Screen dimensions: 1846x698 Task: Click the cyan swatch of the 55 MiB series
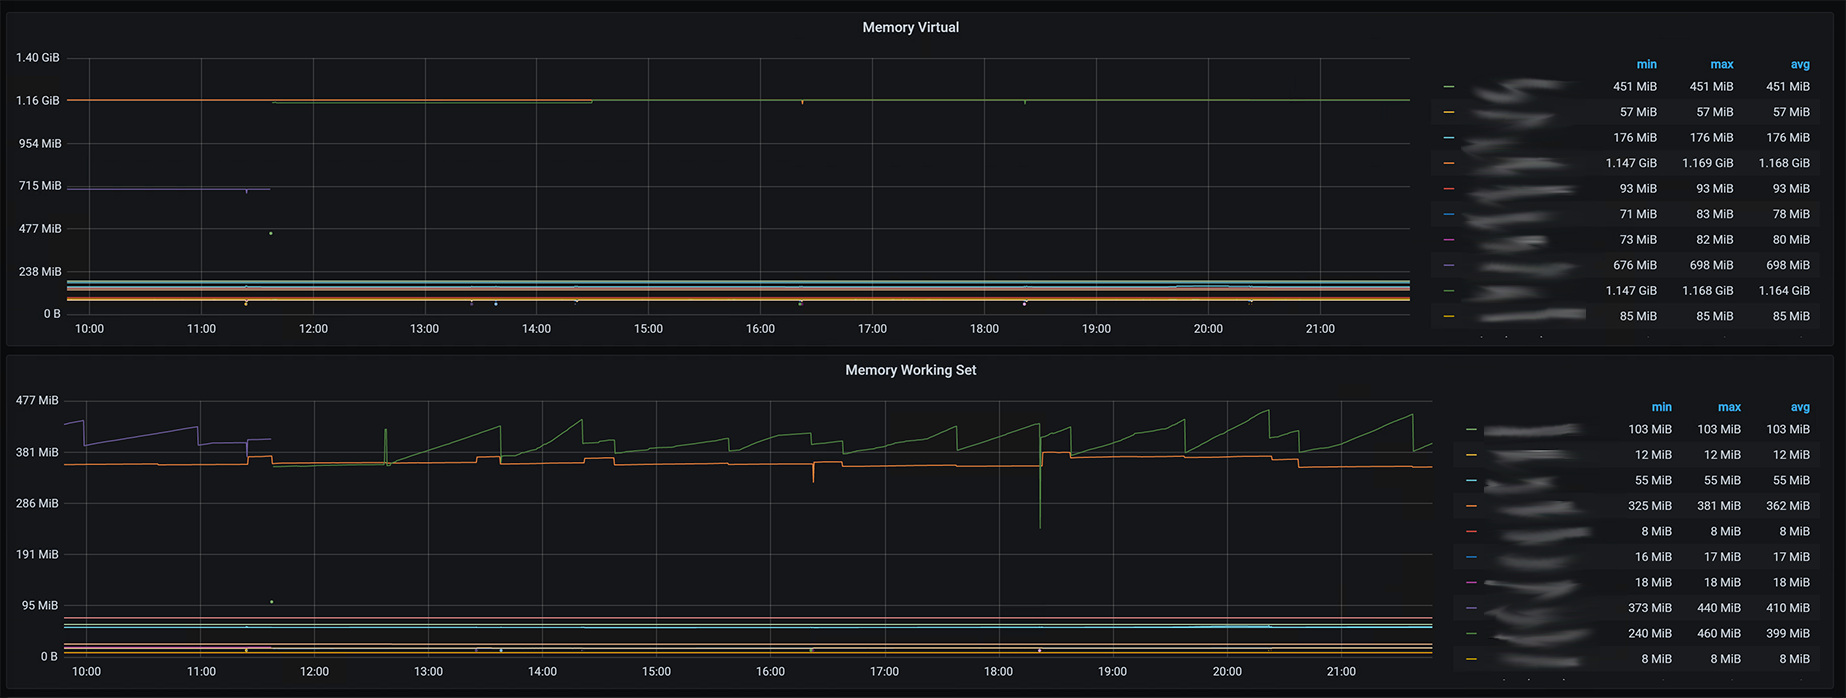1471,480
